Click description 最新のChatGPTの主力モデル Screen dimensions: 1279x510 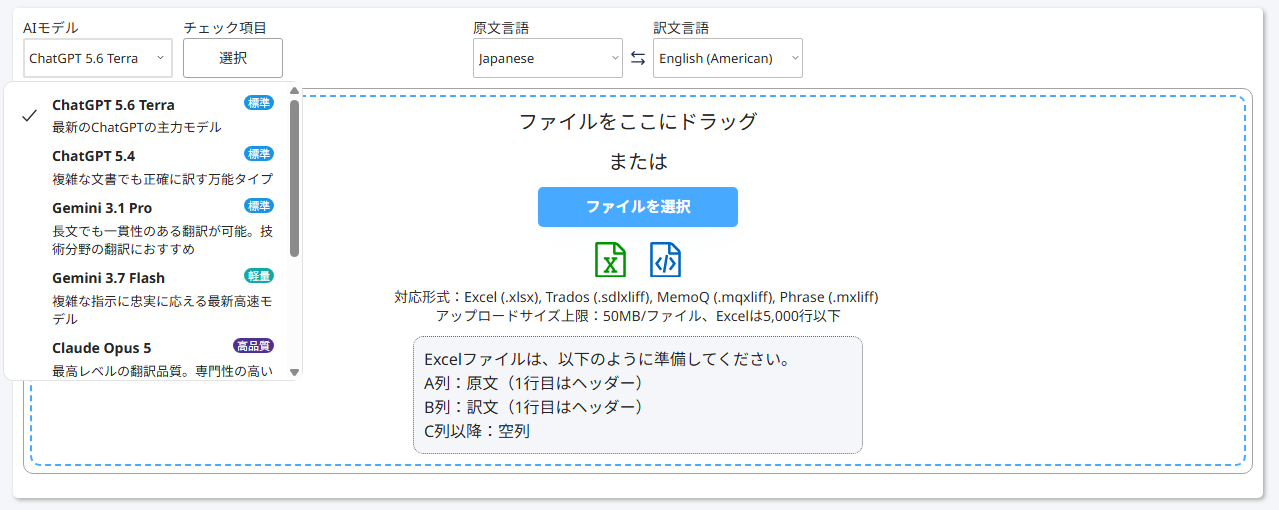pos(137,127)
